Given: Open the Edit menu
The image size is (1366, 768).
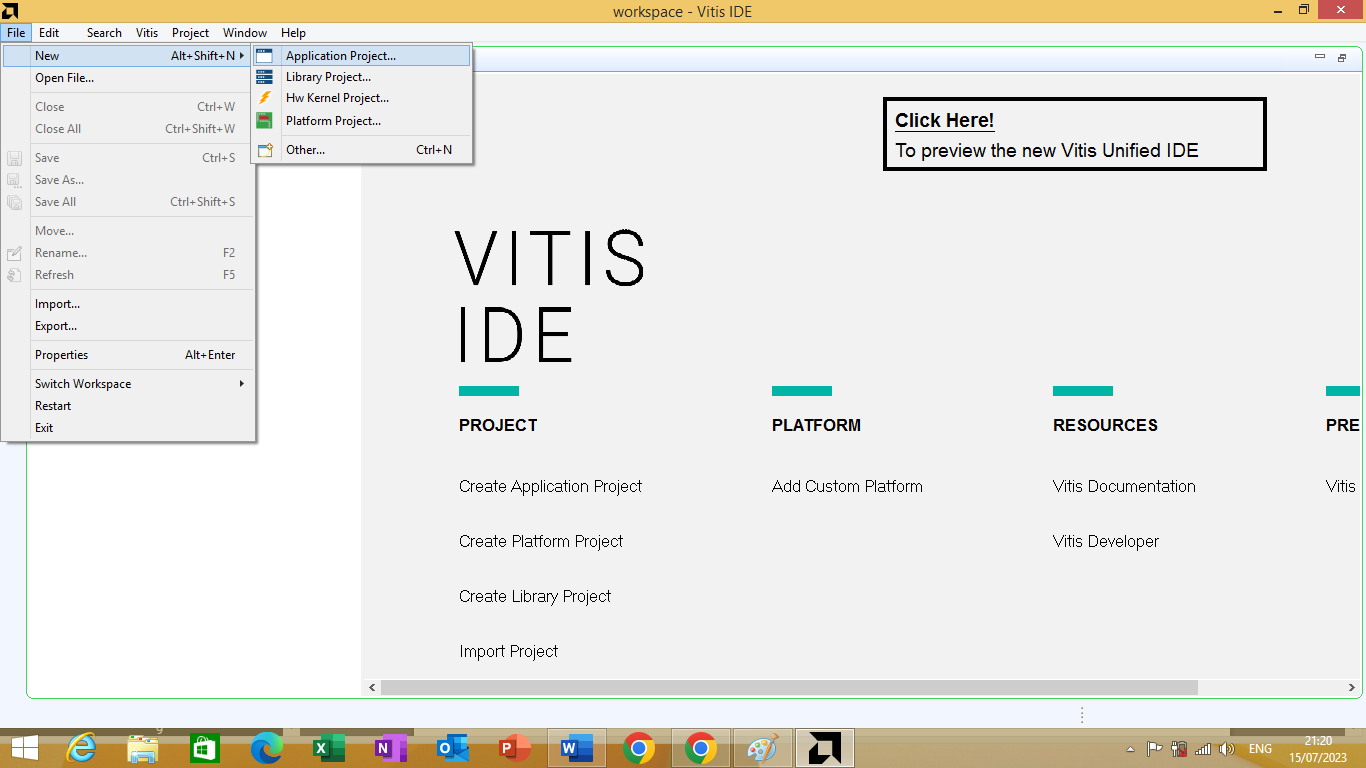Looking at the screenshot, I should coord(49,33).
